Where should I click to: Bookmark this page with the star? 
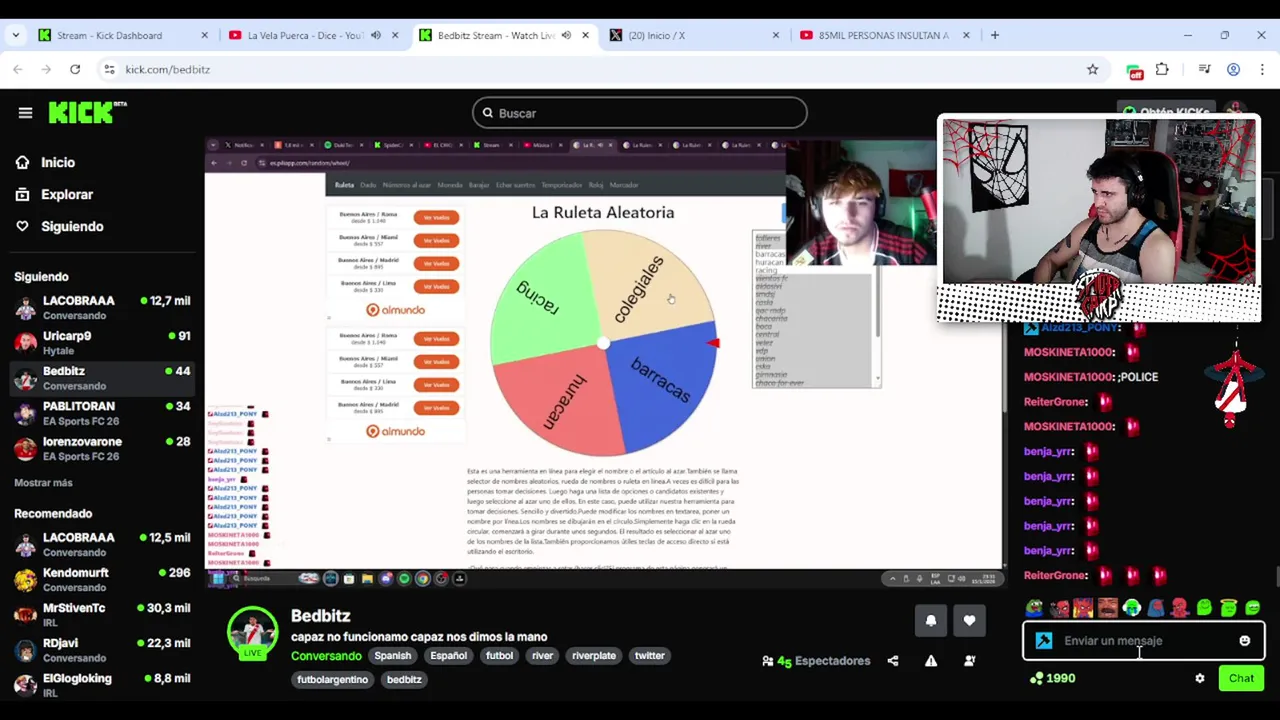point(1092,69)
